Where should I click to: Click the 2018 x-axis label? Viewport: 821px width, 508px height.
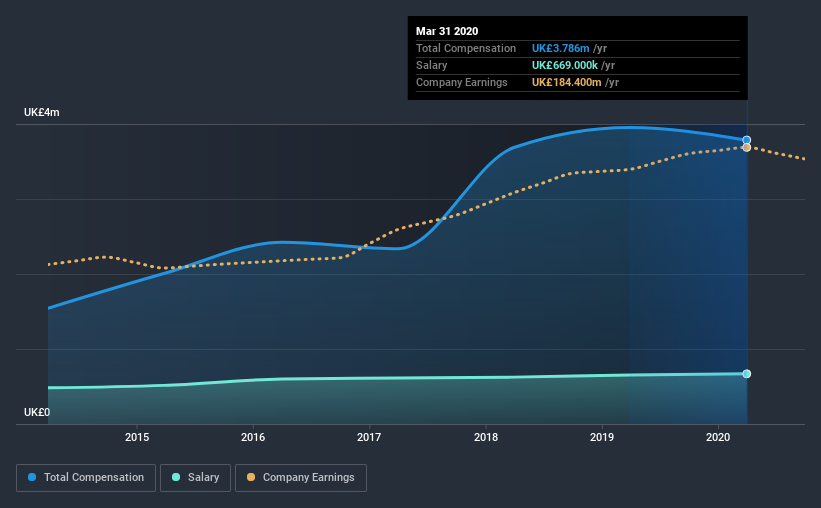click(x=486, y=437)
